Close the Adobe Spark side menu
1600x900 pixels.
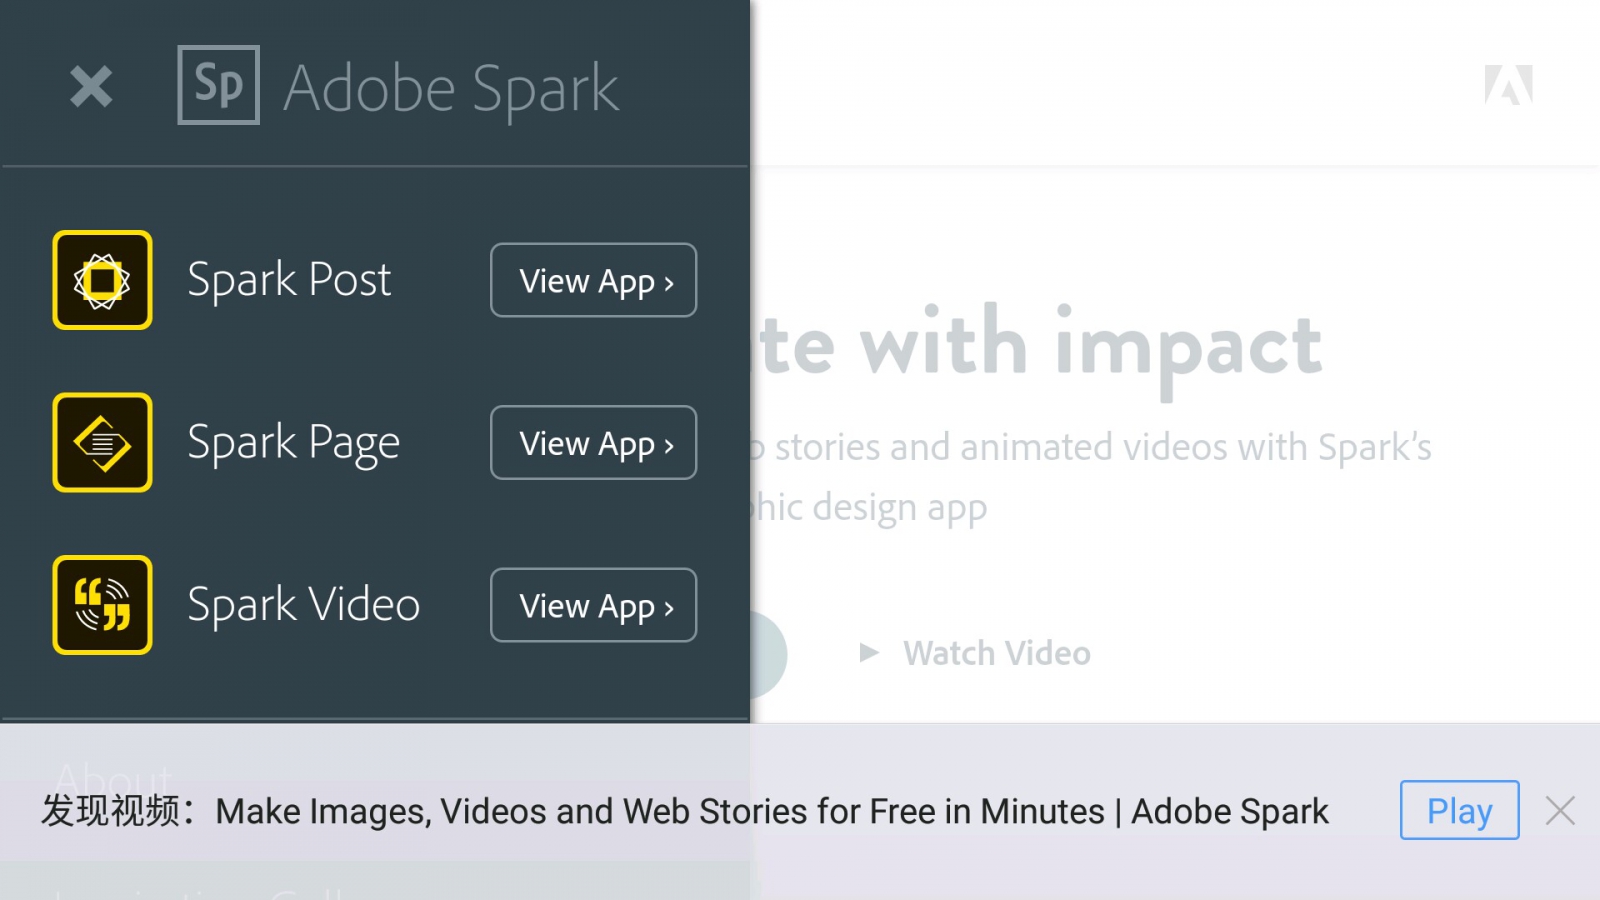tap(91, 87)
